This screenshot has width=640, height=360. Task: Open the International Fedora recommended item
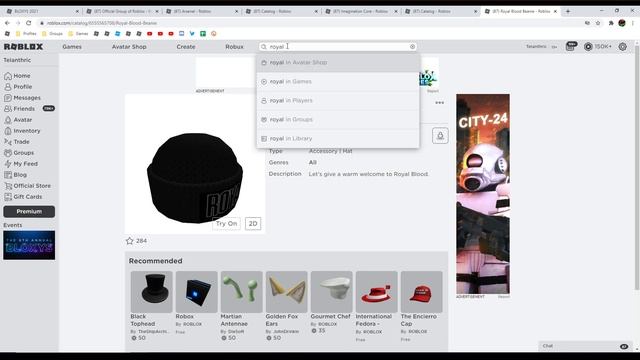click(376, 306)
